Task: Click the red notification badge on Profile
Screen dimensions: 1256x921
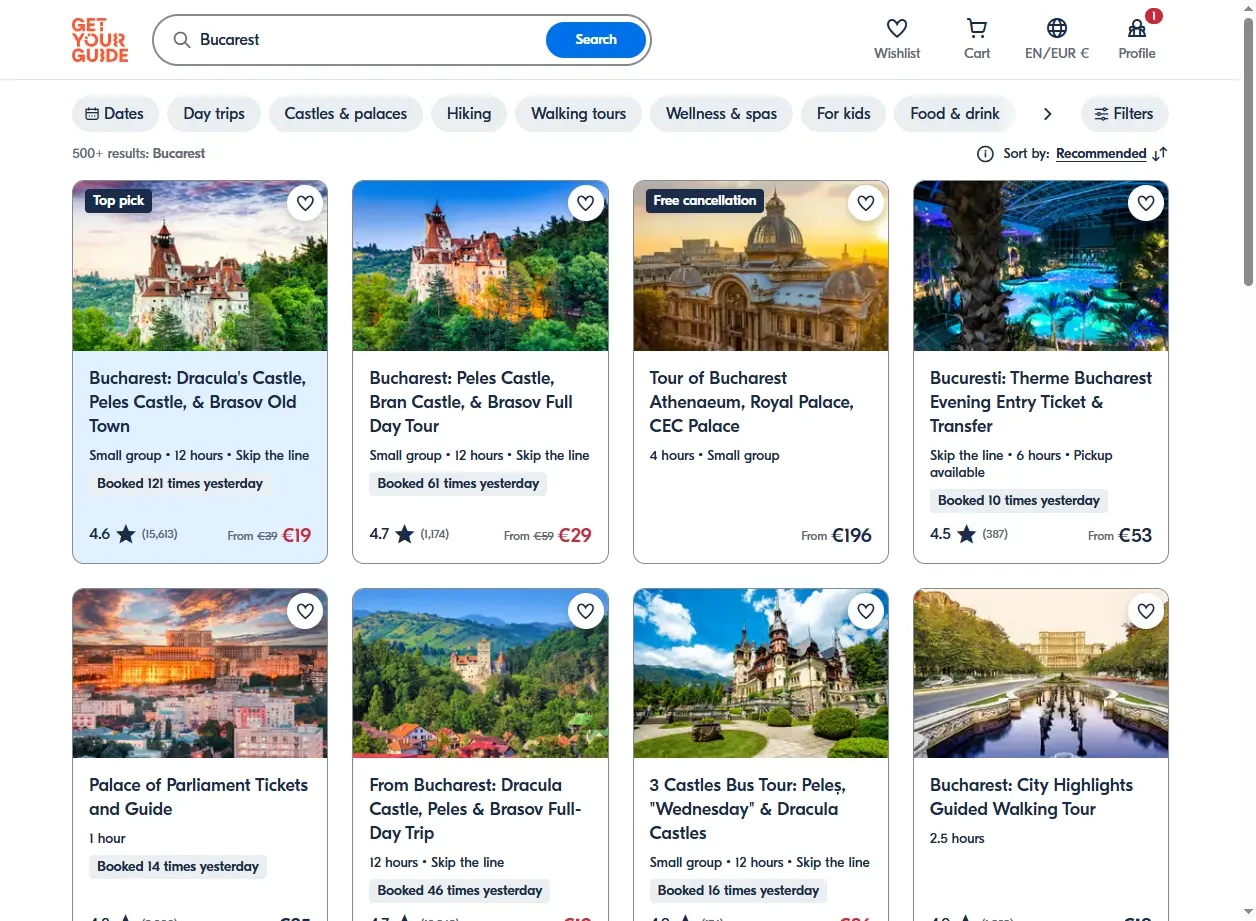Action: (x=1154, y=16)
